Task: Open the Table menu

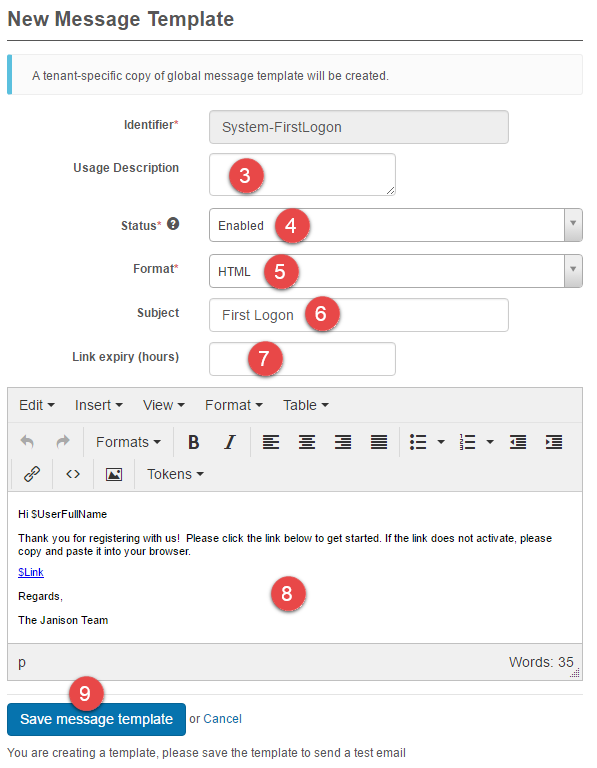Action: pos(306,405)
